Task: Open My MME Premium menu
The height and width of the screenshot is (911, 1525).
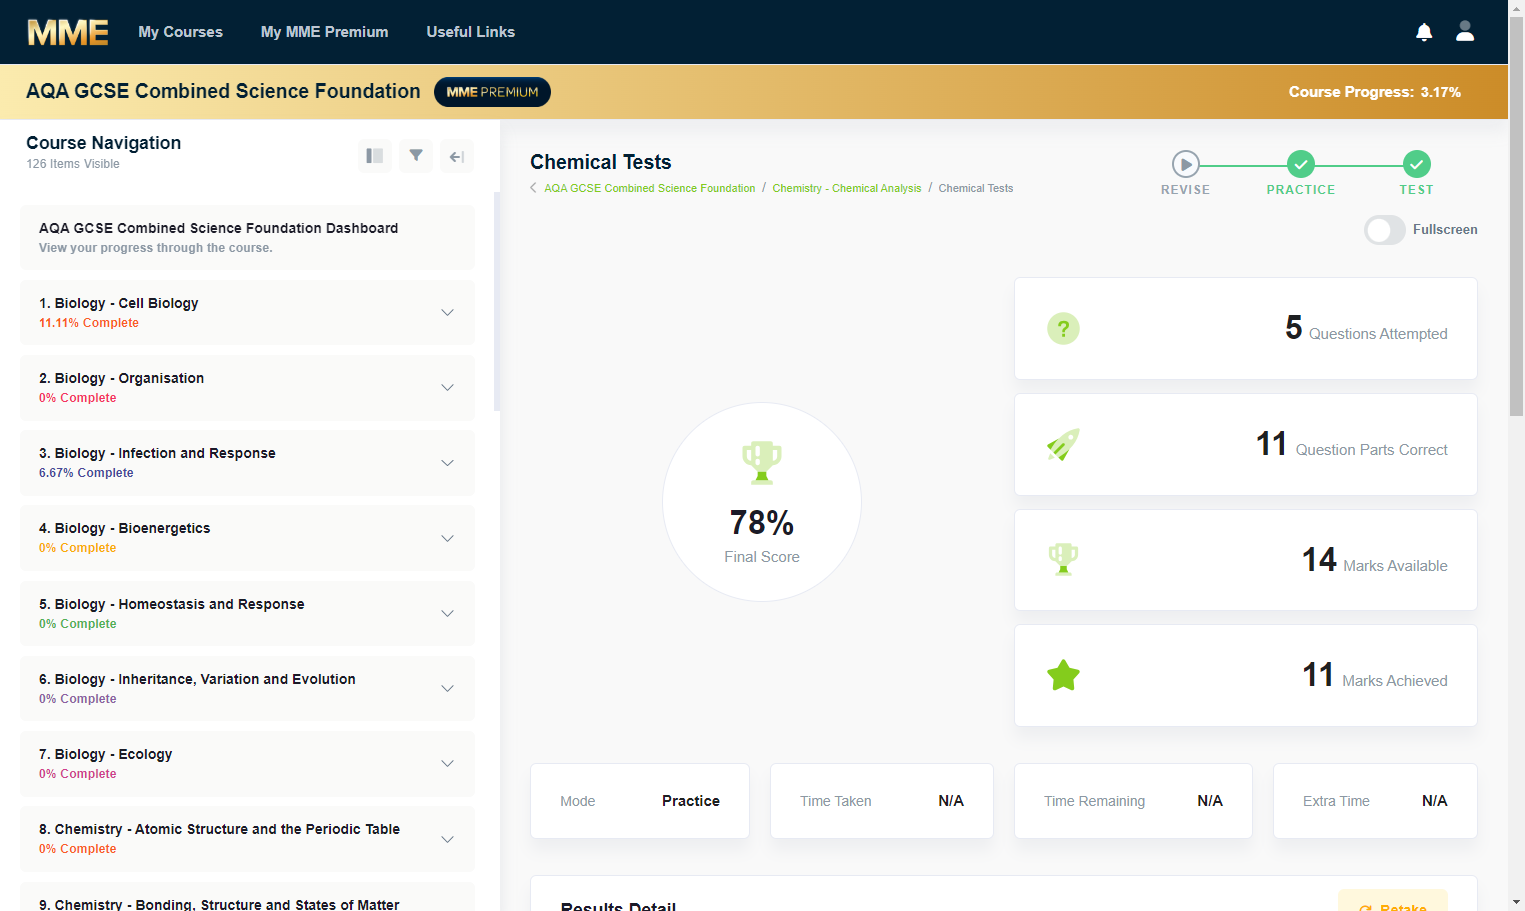Action: 324,32
